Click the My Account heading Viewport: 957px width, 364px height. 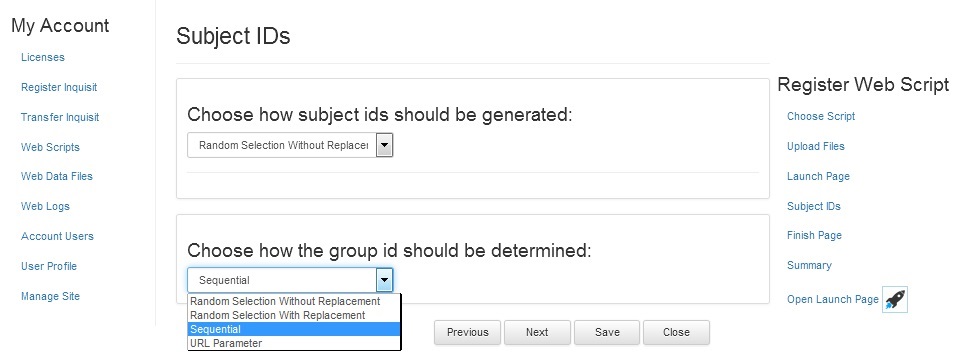pos(60,26)
